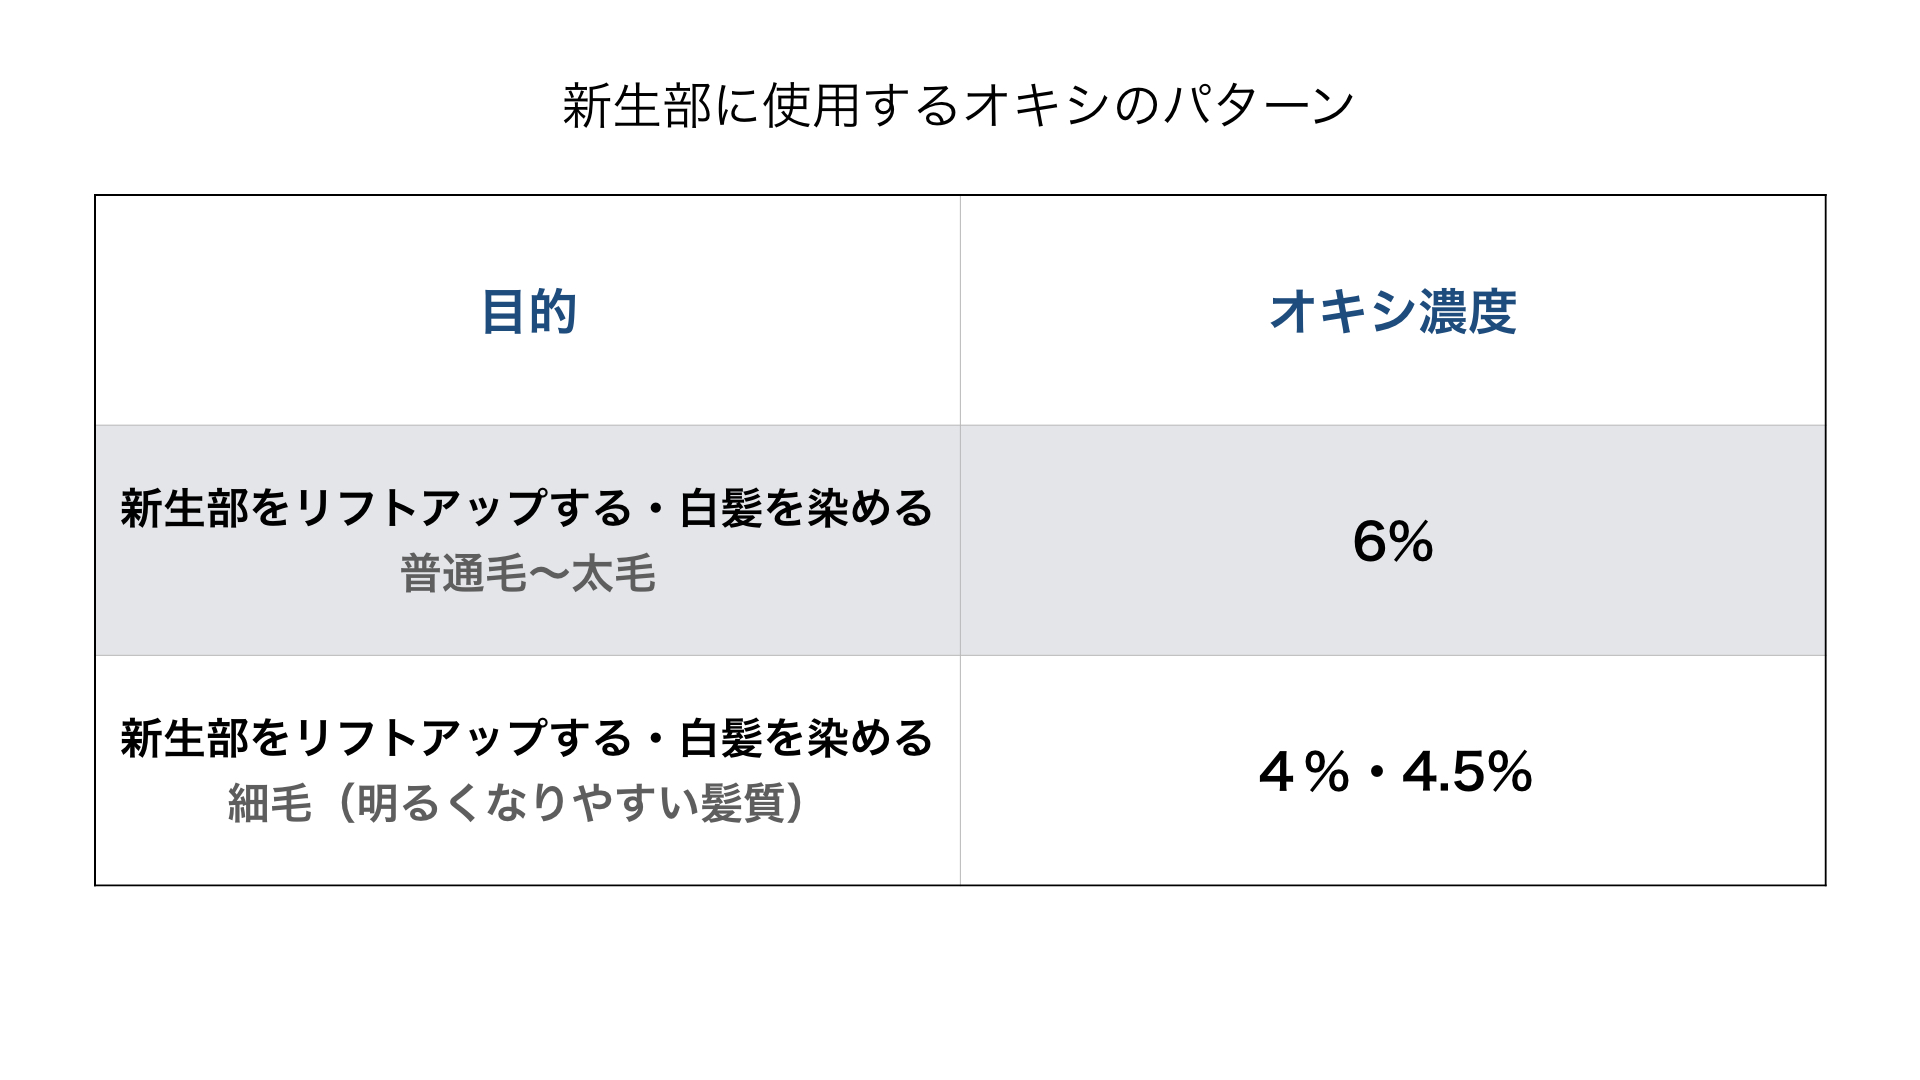Click the word パターン in the slide title
Image resolution: width=1920 pixels, height=1080 pixels.
tap(1257, 106)
